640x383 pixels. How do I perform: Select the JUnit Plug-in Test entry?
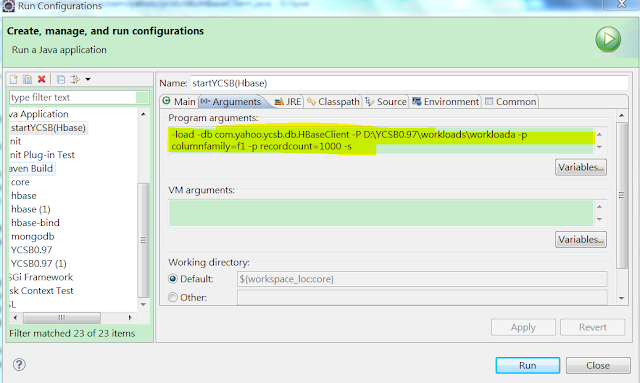tap(42, 155)
